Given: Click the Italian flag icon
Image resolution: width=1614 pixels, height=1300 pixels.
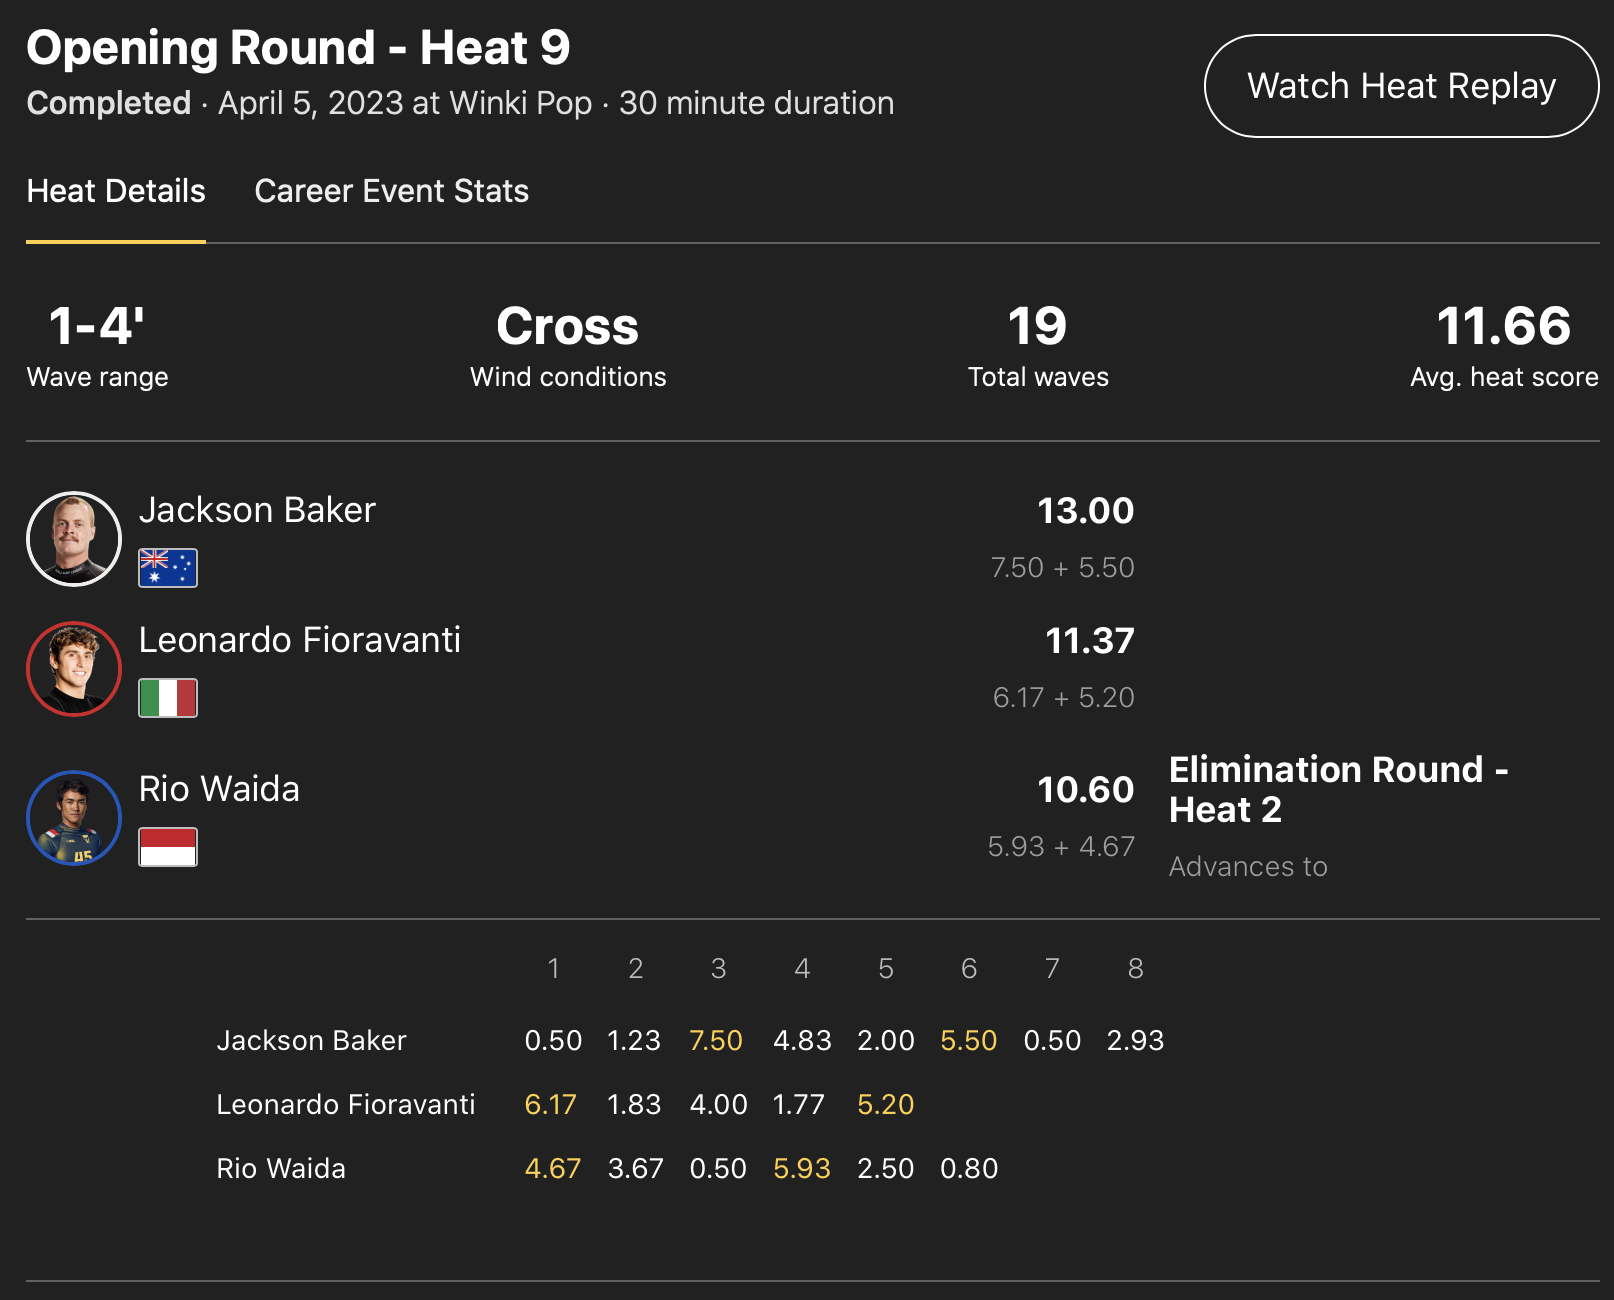Looking at the screenshot, I should (x=168, y=698).
